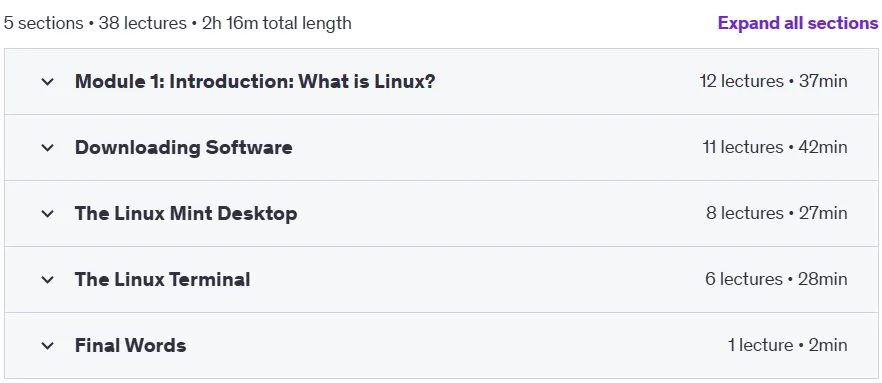Click chevron beside Final Words

(48, 345)
